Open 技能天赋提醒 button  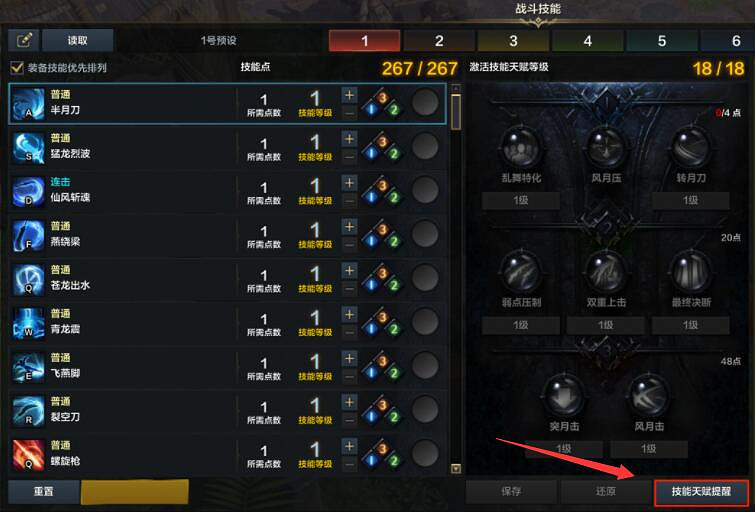click(701, 491)
